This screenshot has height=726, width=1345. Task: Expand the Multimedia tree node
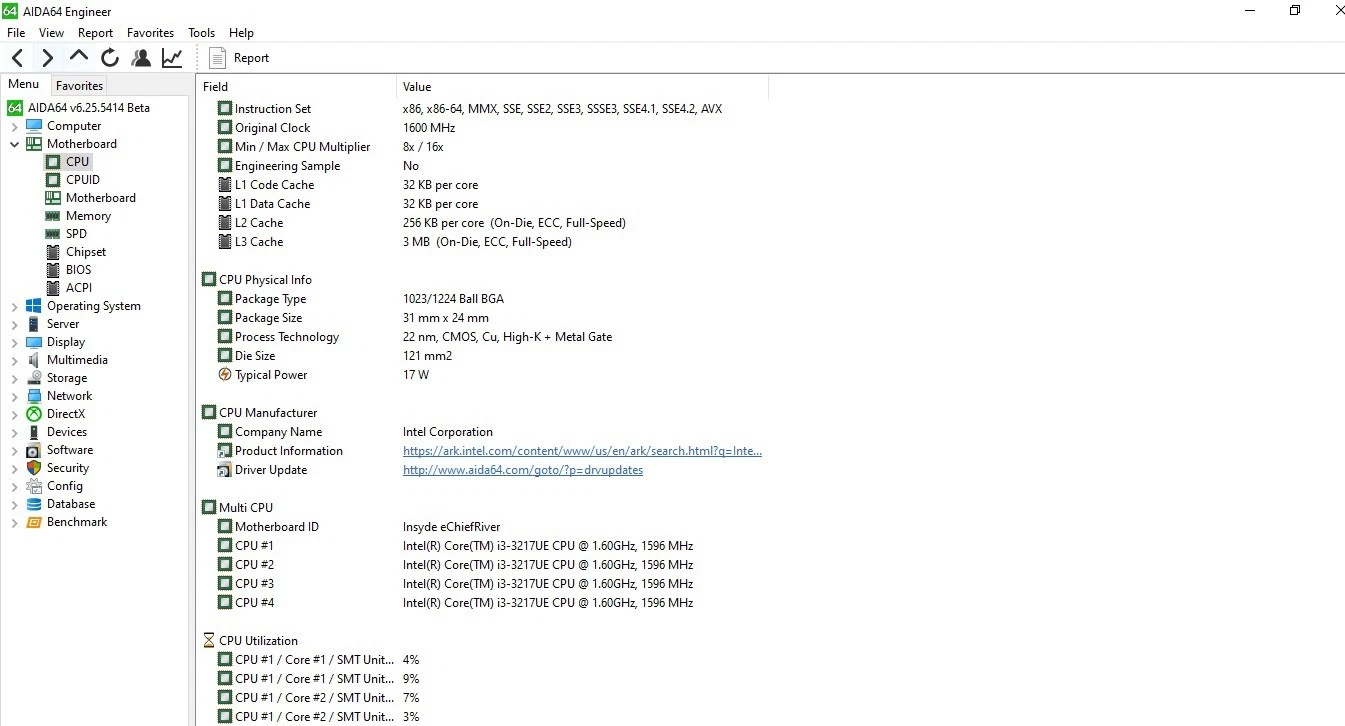click(x=14, y=360)
